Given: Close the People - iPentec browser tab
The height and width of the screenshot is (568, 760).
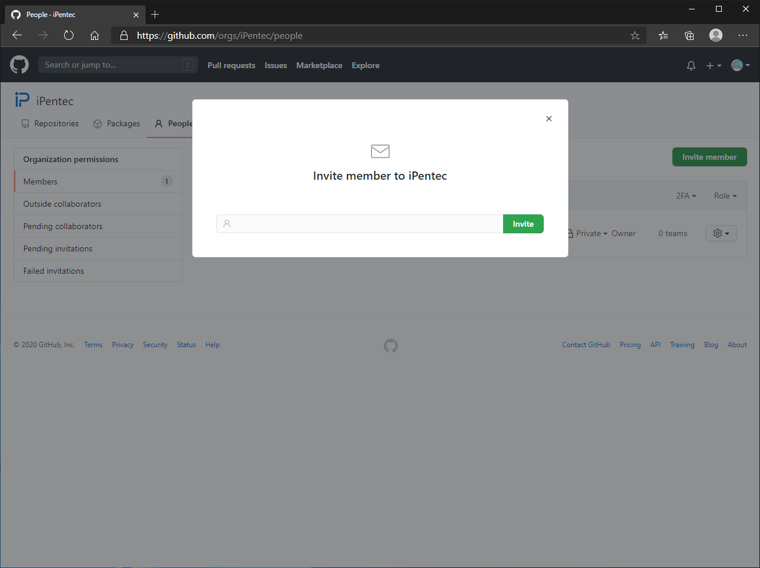Looking at the screenshot, I should pyautogui.click(x=136, y=15).
